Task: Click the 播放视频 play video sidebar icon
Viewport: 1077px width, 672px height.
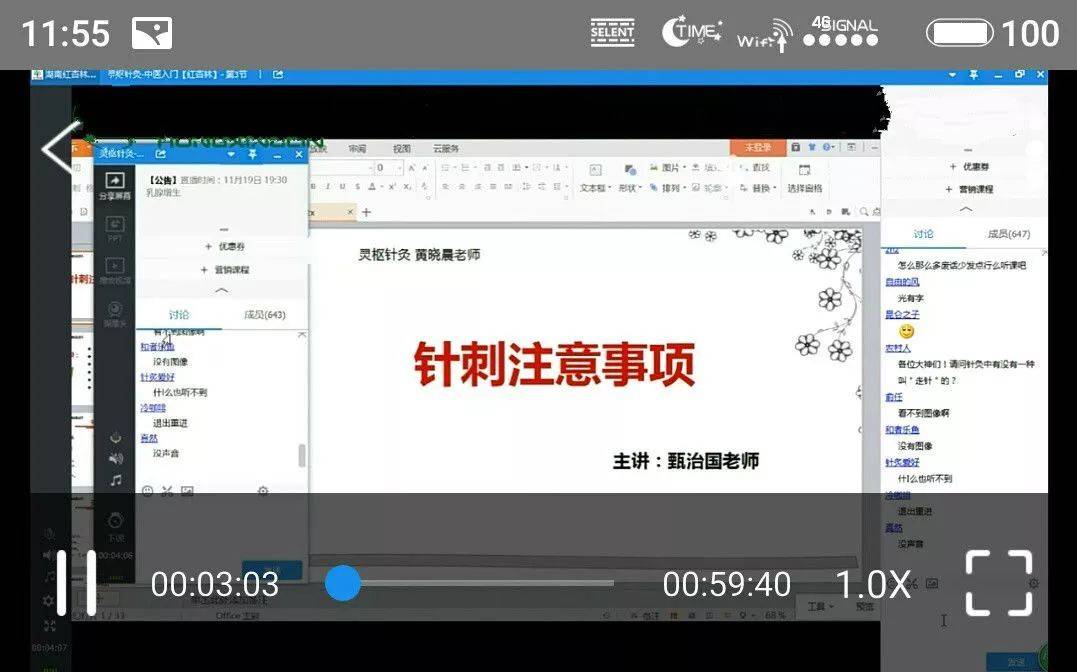Action: click(114, 270)
